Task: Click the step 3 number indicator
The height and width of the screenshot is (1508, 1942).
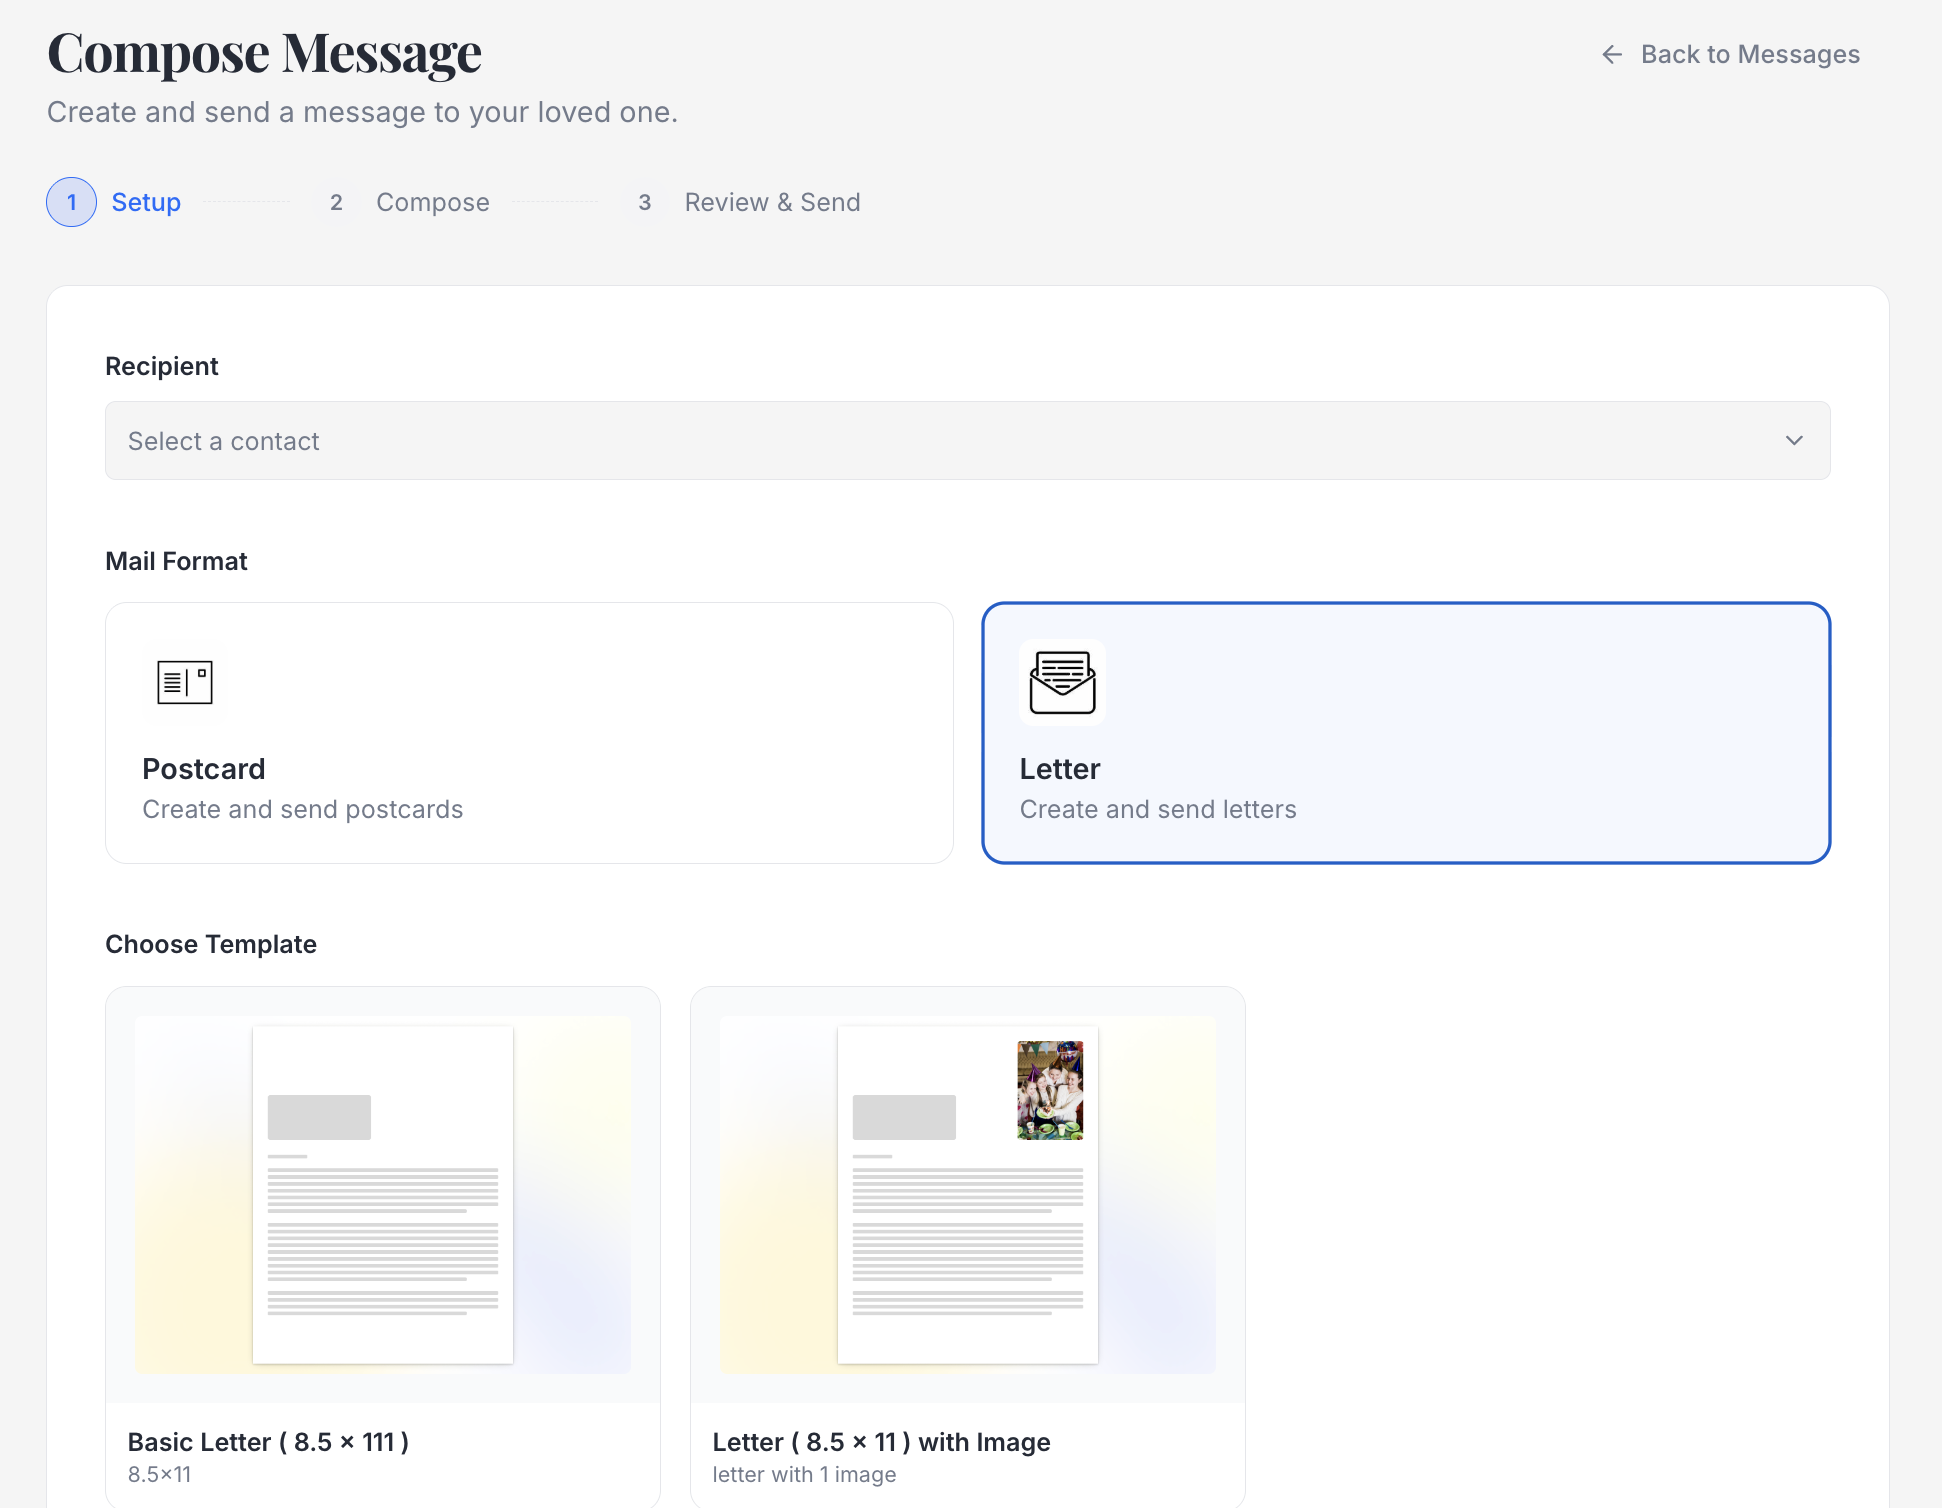Action: point(645,202)
